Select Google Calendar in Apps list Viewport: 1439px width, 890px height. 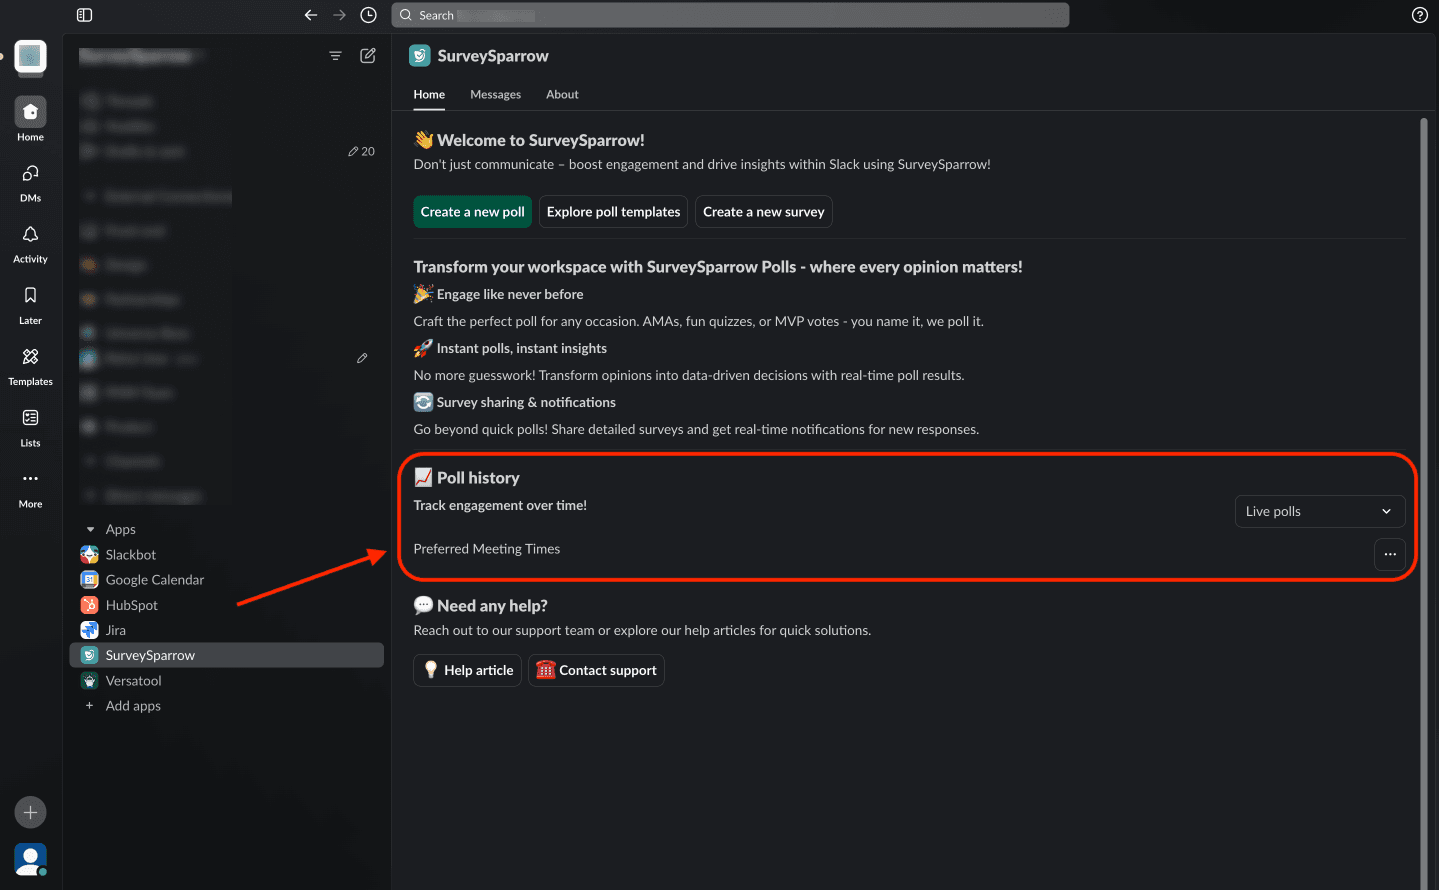point(154,580)
